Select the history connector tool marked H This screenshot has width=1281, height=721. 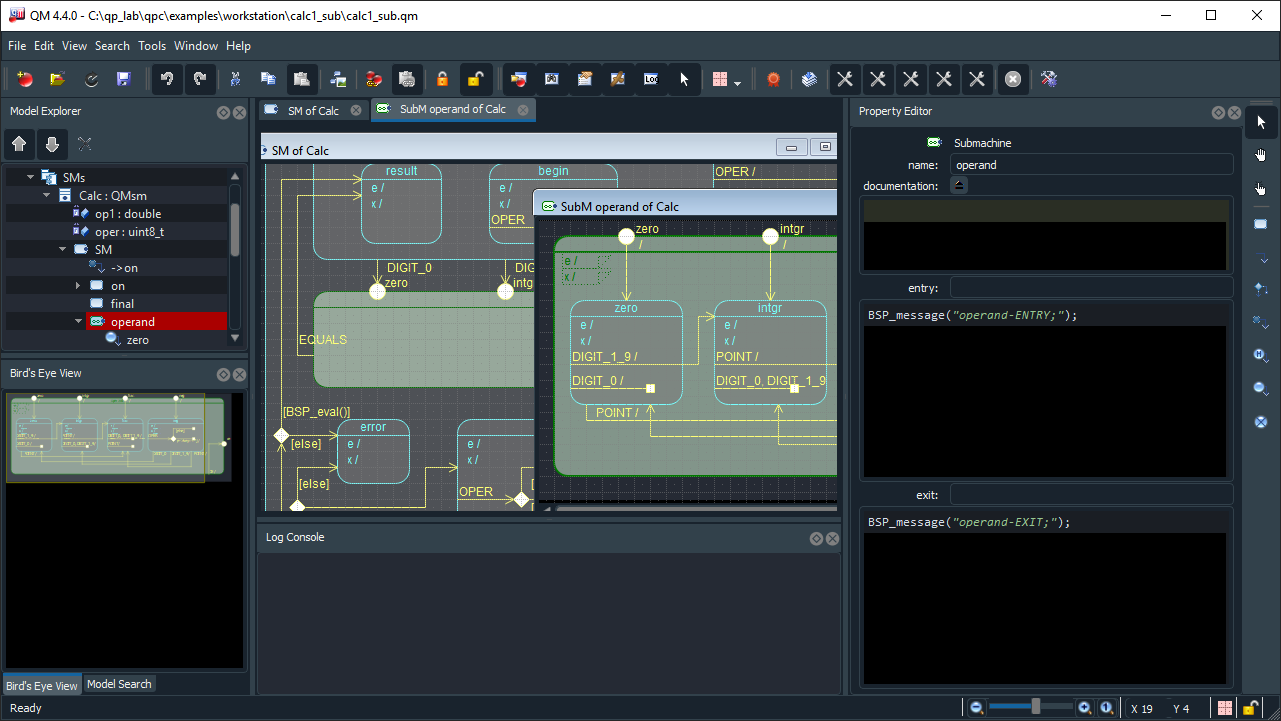click(x=1260, y=355)
